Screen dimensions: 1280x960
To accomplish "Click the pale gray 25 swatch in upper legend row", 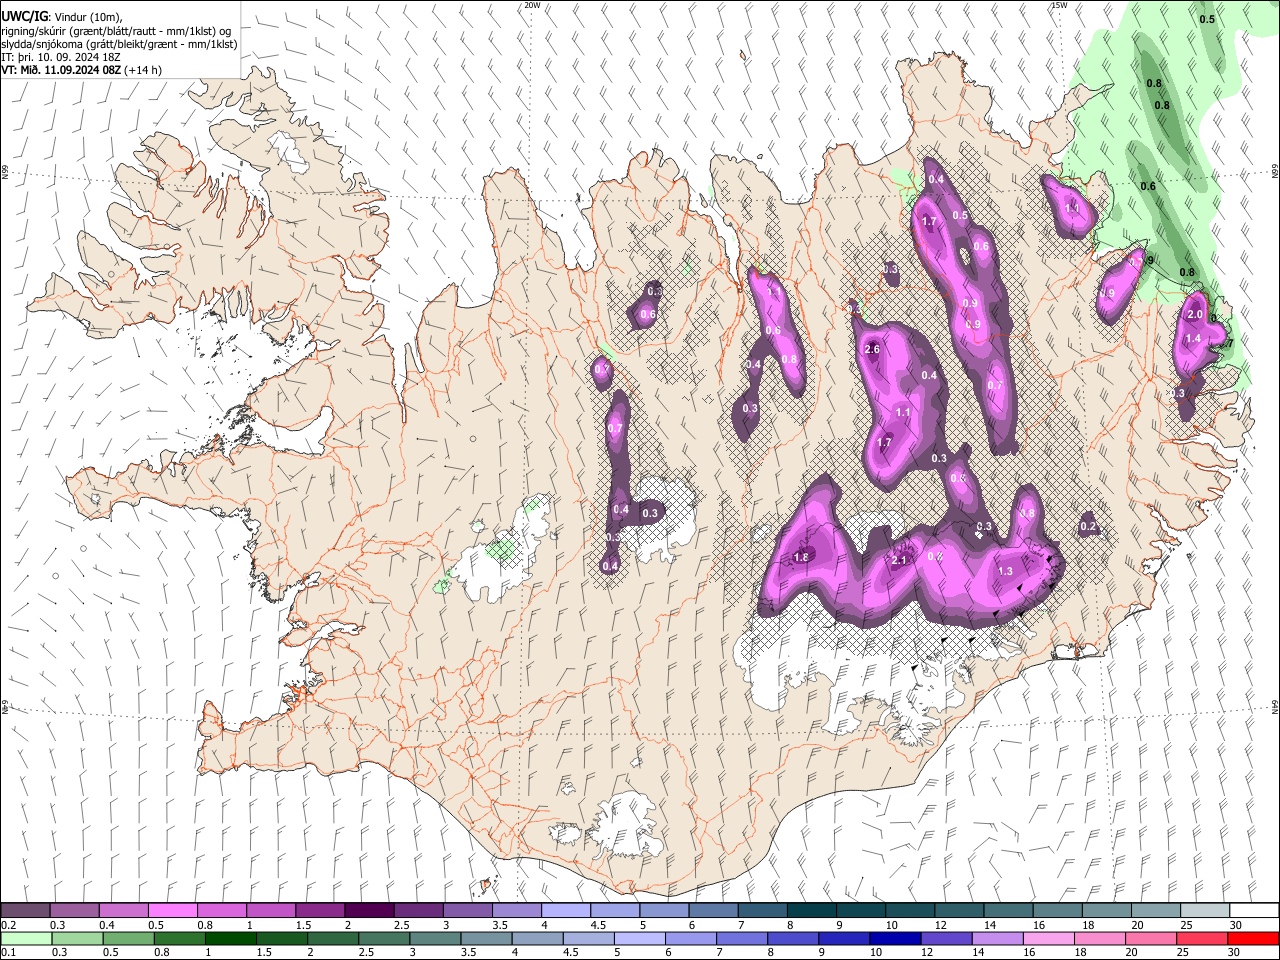I will coord(1206,911).
